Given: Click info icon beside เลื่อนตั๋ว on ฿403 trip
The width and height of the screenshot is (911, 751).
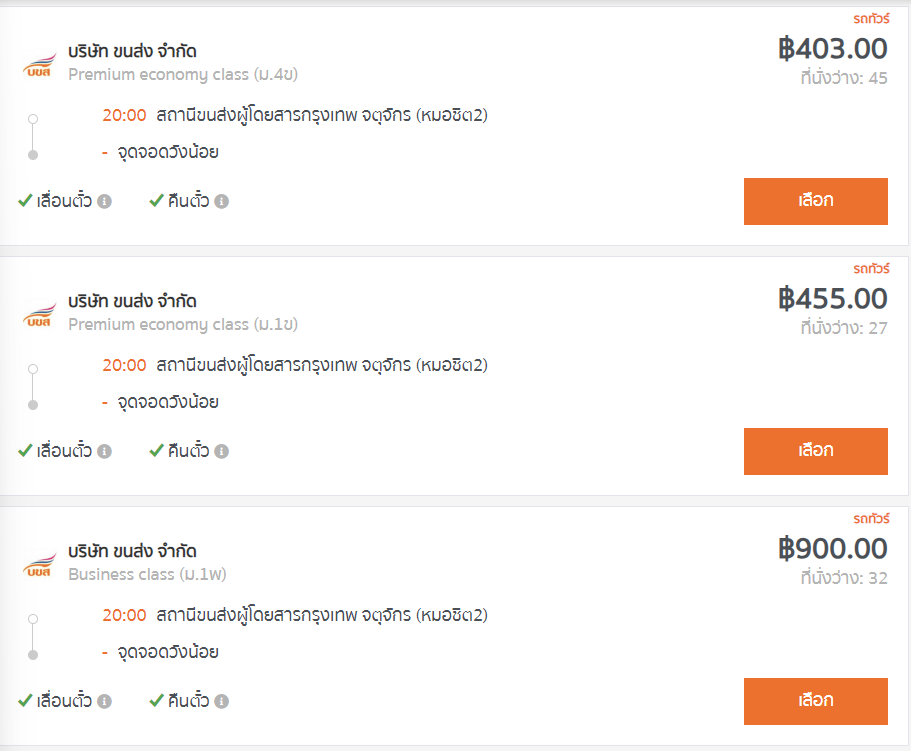Looking at the screenshot, I should (105, 201).
